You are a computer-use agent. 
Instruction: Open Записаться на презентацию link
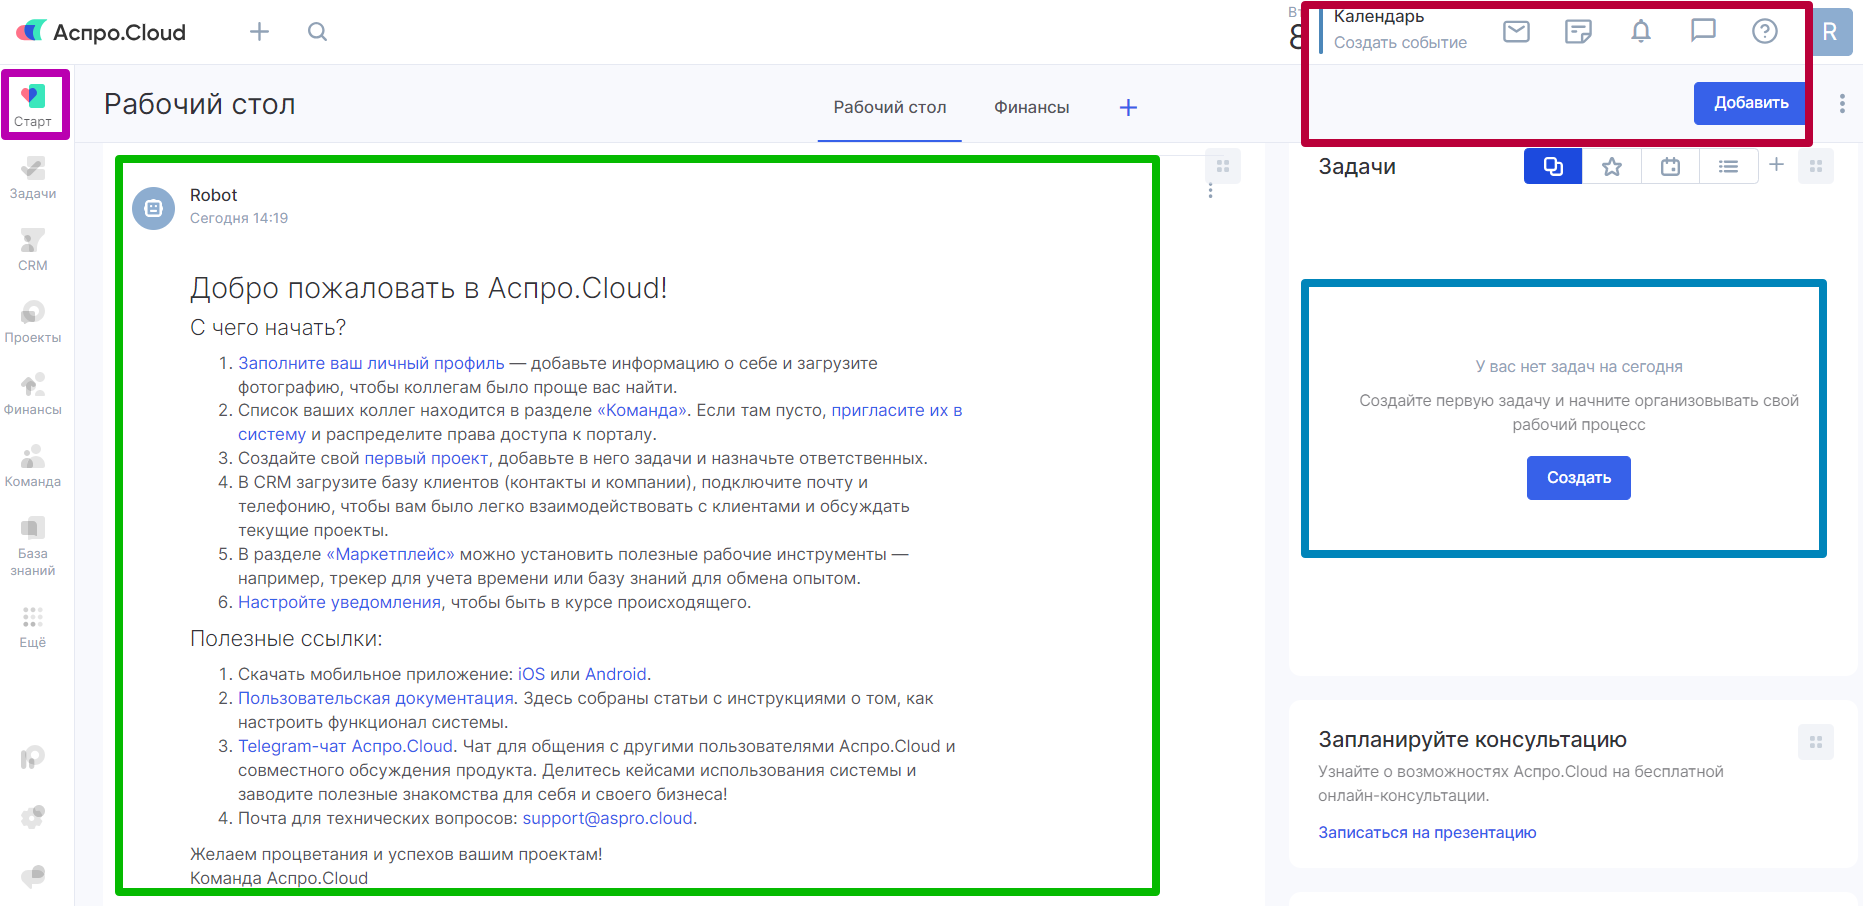(x=1427, y=832)
